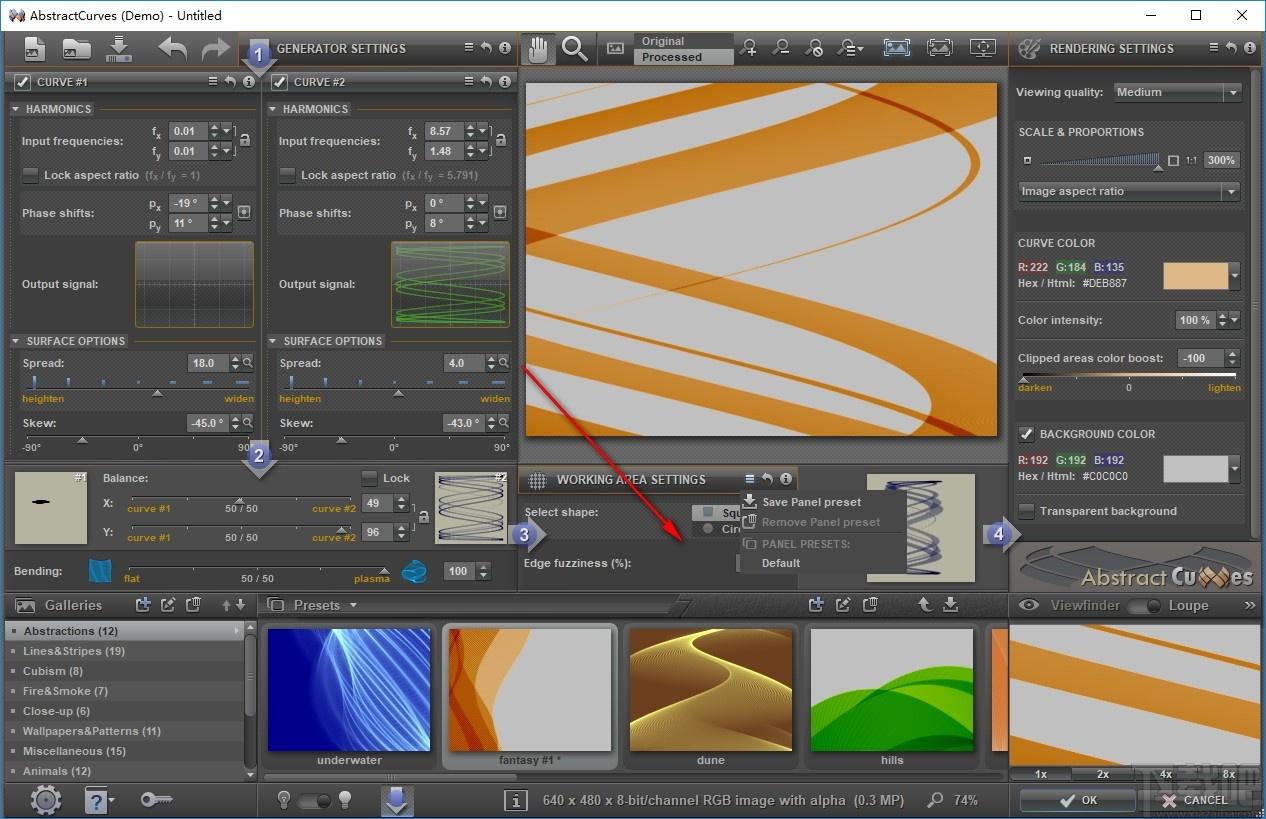Click the save/export download icon in top toolbar
The width and height of the screenshot is (1266, 819).
tap(119, 48)
